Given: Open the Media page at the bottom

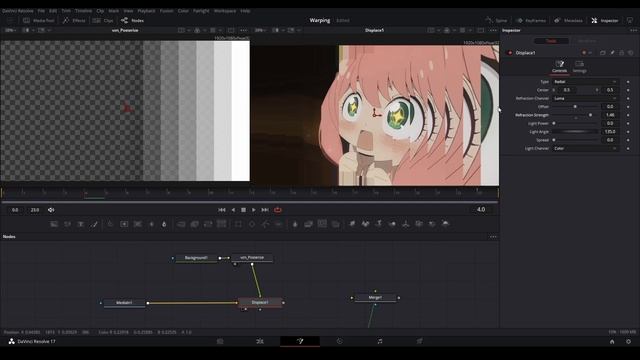Looking at the screenshot, I should coord(220,341).
